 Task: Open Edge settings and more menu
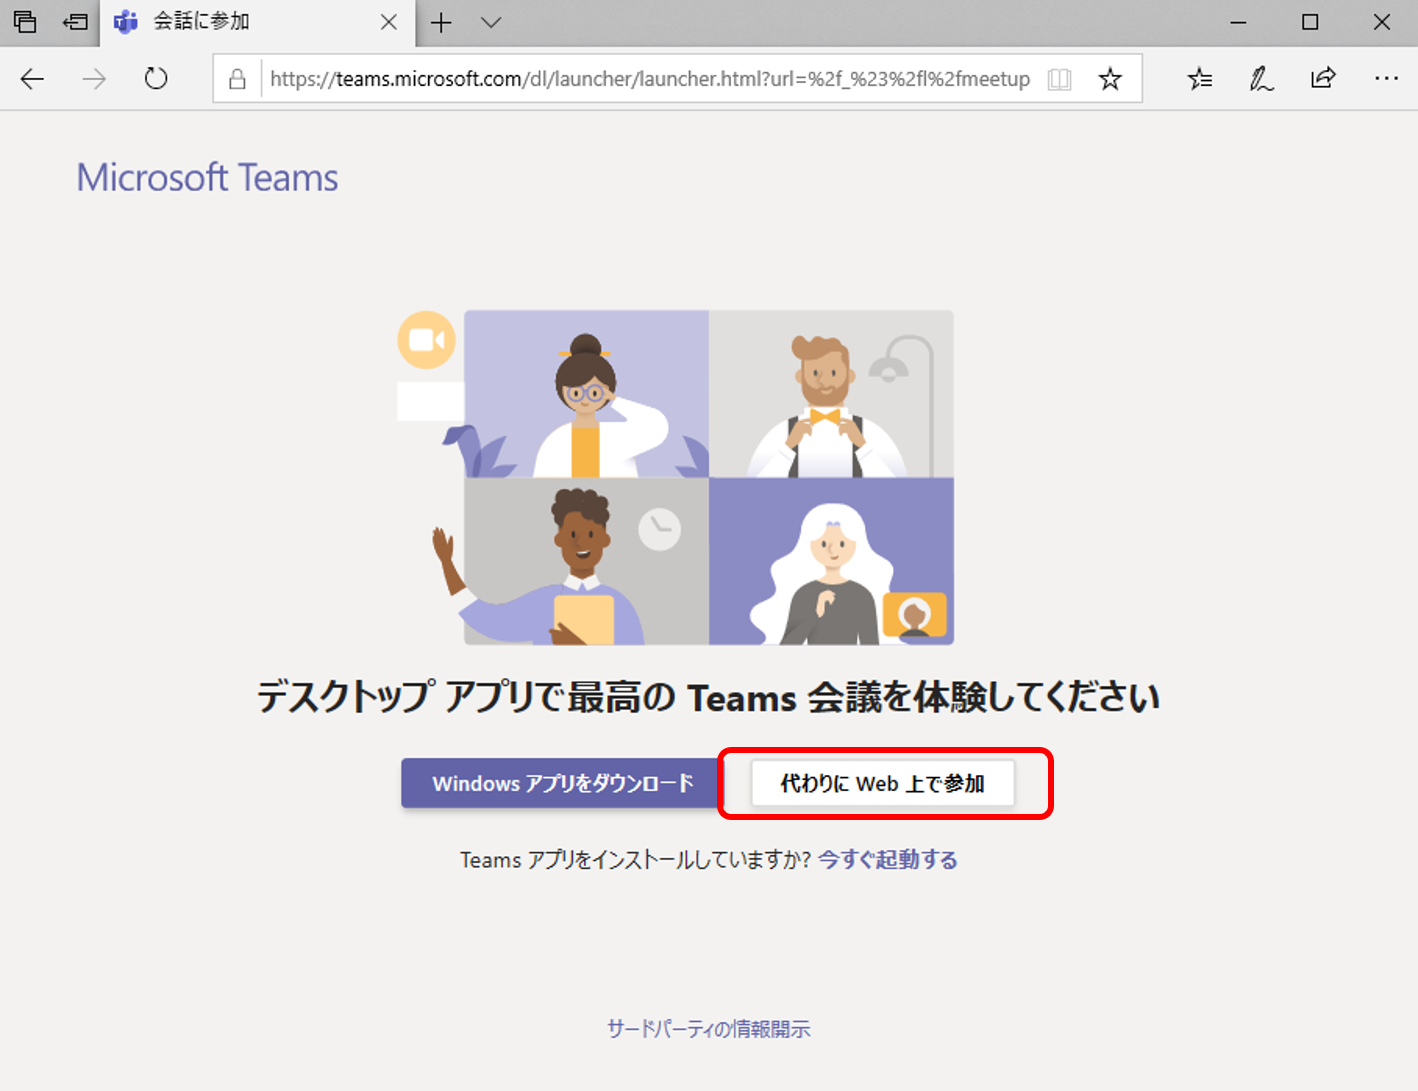1386,78
